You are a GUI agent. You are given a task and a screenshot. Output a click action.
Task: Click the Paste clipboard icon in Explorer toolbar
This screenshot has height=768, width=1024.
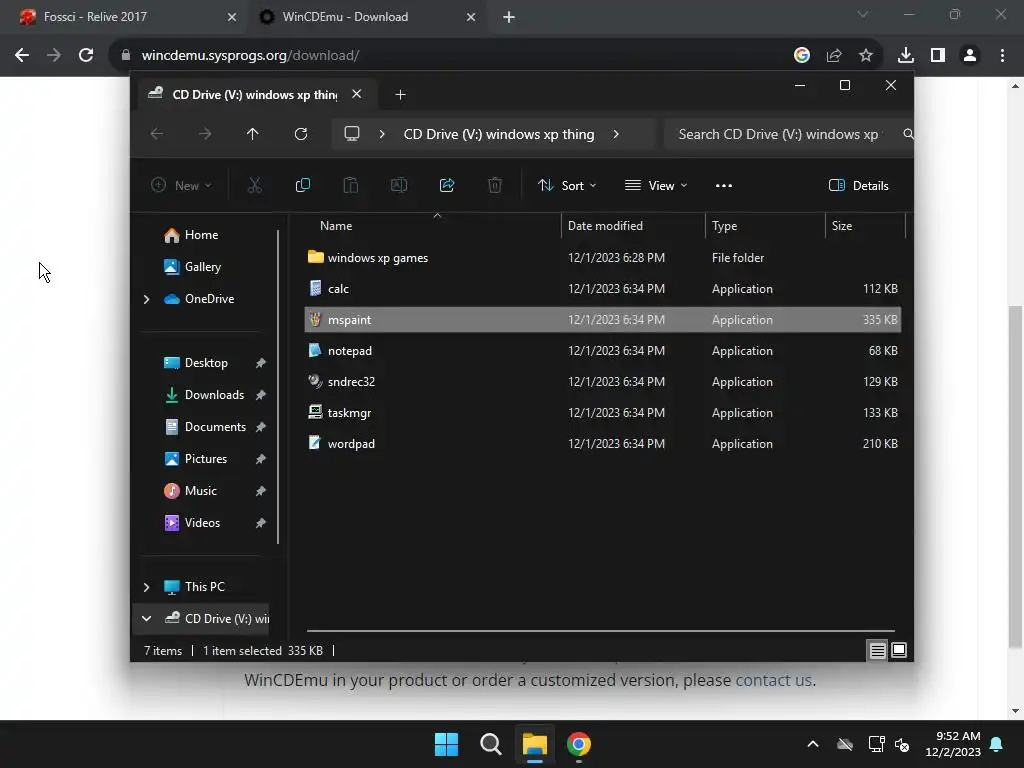[x=351, y=185]
